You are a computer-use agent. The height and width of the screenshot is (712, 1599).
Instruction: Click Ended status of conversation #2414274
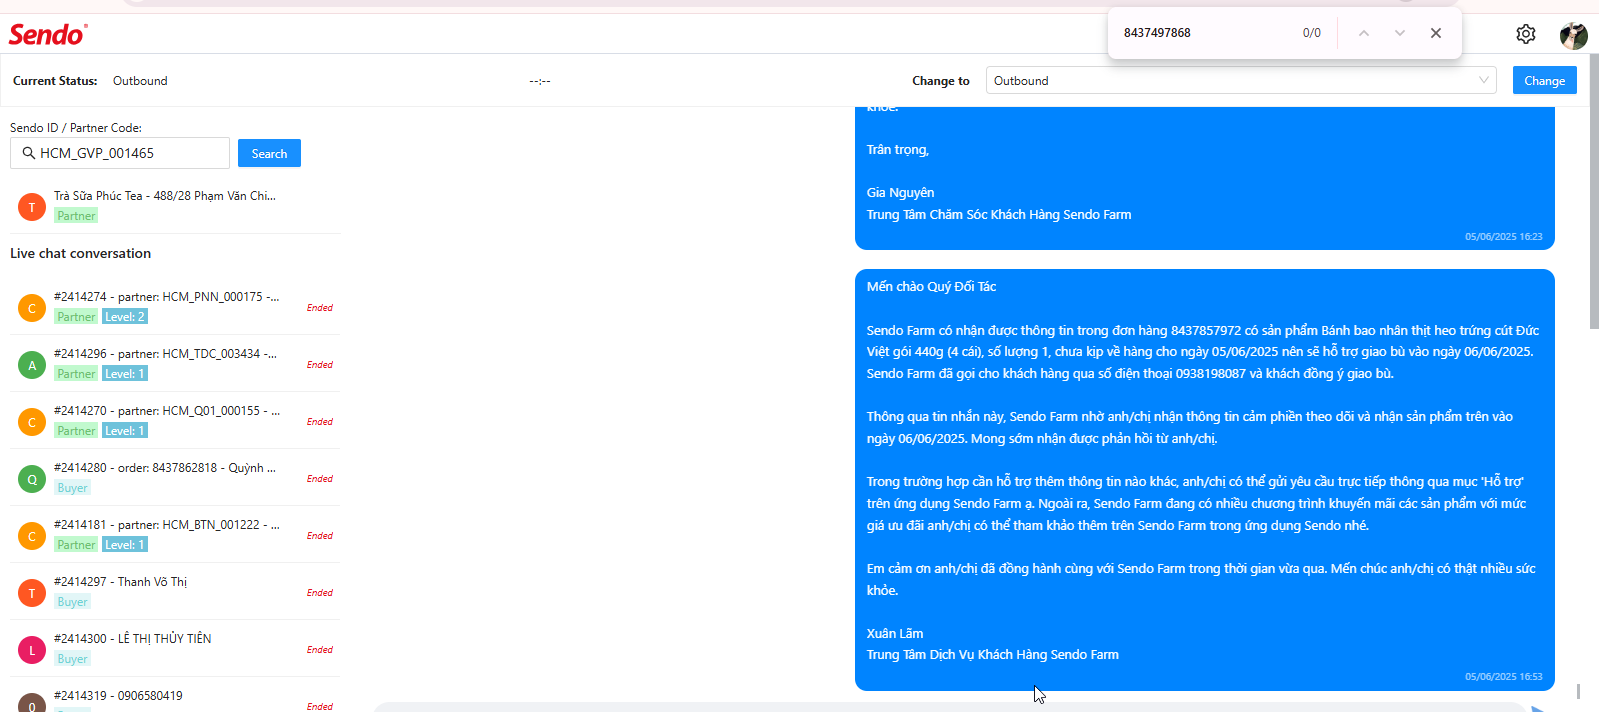pos(320,308)
